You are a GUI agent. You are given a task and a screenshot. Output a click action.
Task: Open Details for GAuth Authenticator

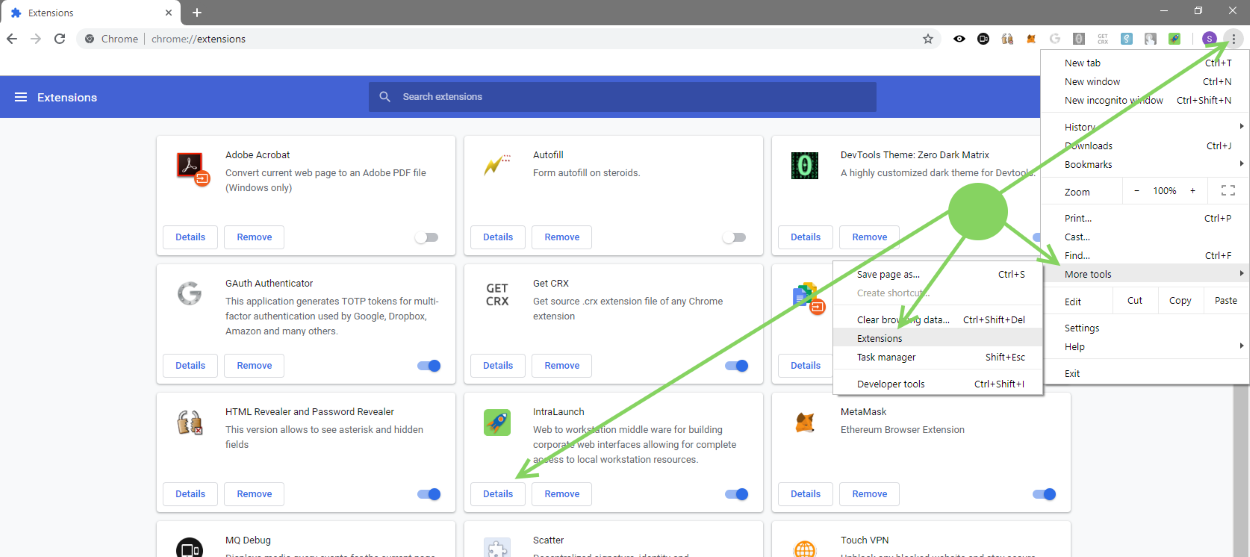(190, 366)
